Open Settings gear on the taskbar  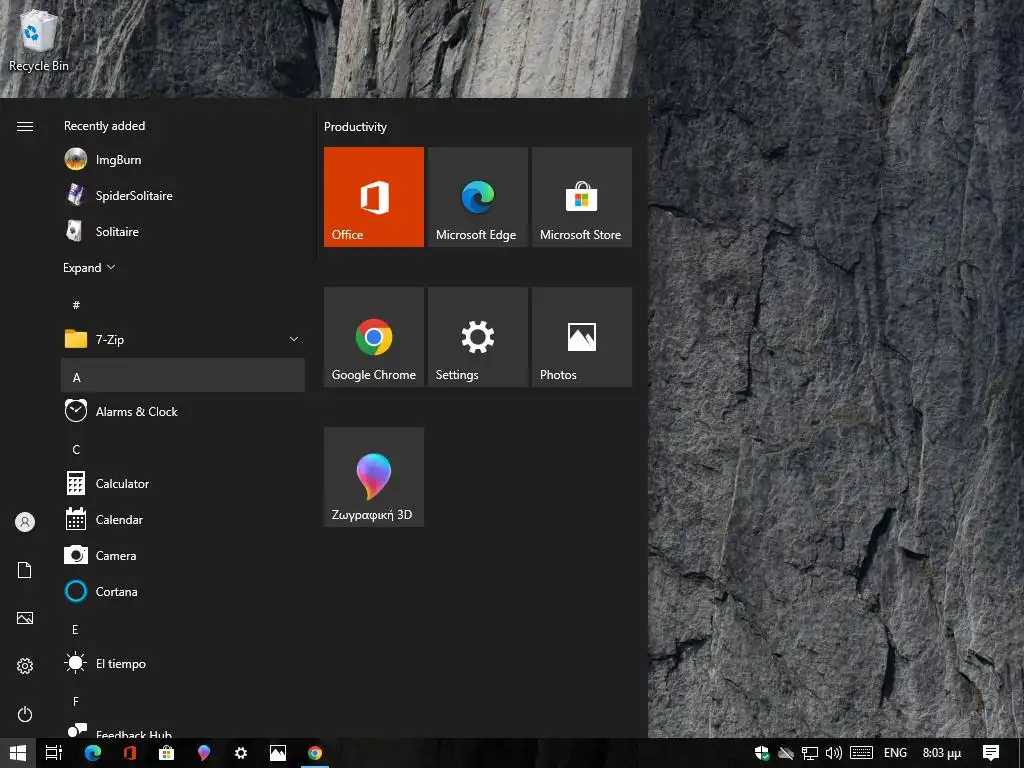241,753
